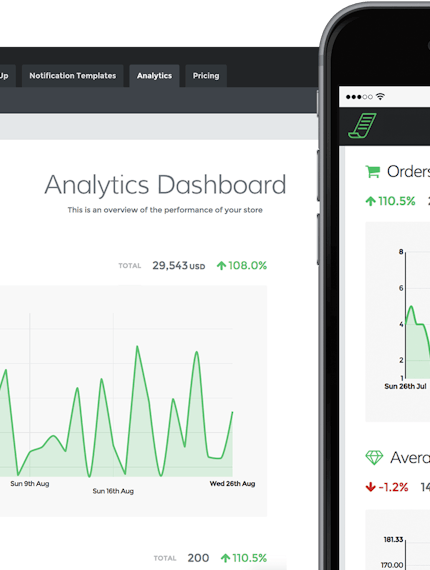Click the Orders heading on phone
The height and width of the screenshot is (570, 430).
409,172
